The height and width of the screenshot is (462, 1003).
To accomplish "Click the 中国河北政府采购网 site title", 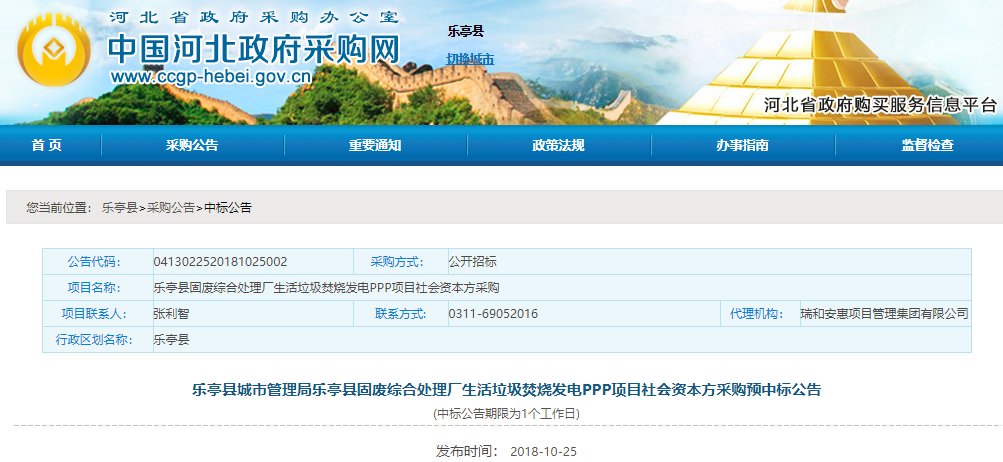I will 253,47.
